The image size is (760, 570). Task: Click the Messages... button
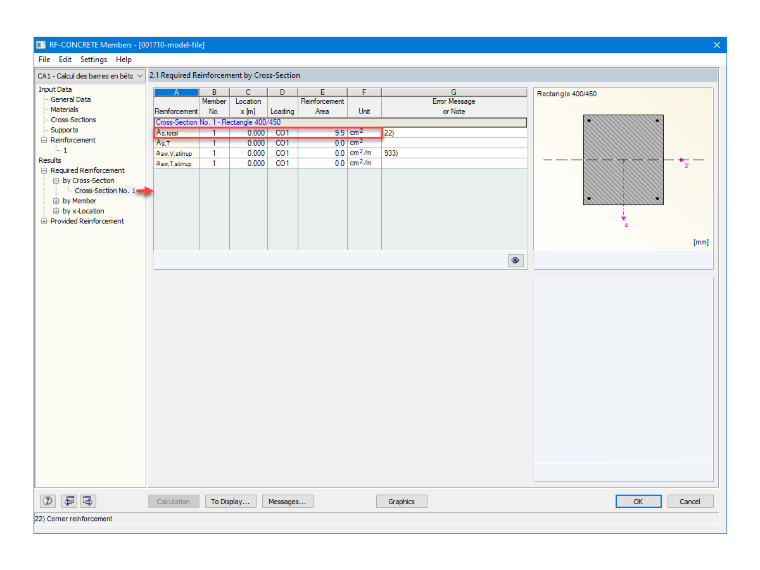click(287, 501)
